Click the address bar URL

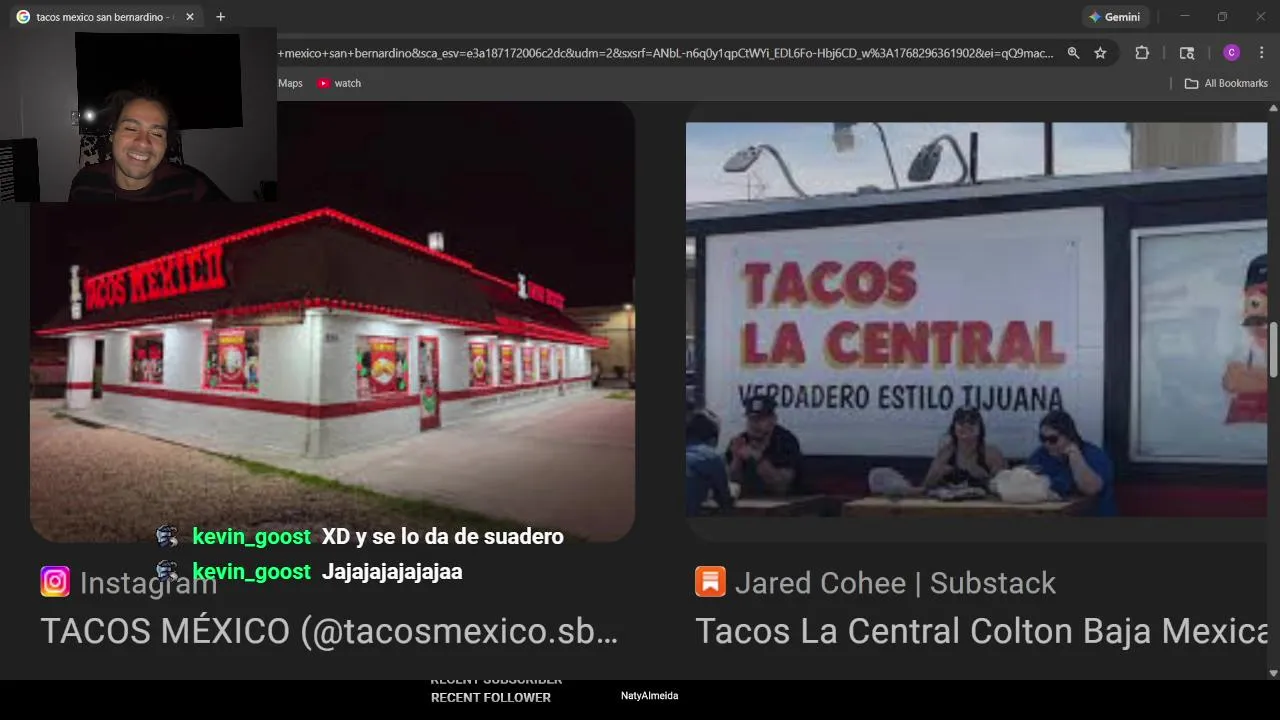665,53
